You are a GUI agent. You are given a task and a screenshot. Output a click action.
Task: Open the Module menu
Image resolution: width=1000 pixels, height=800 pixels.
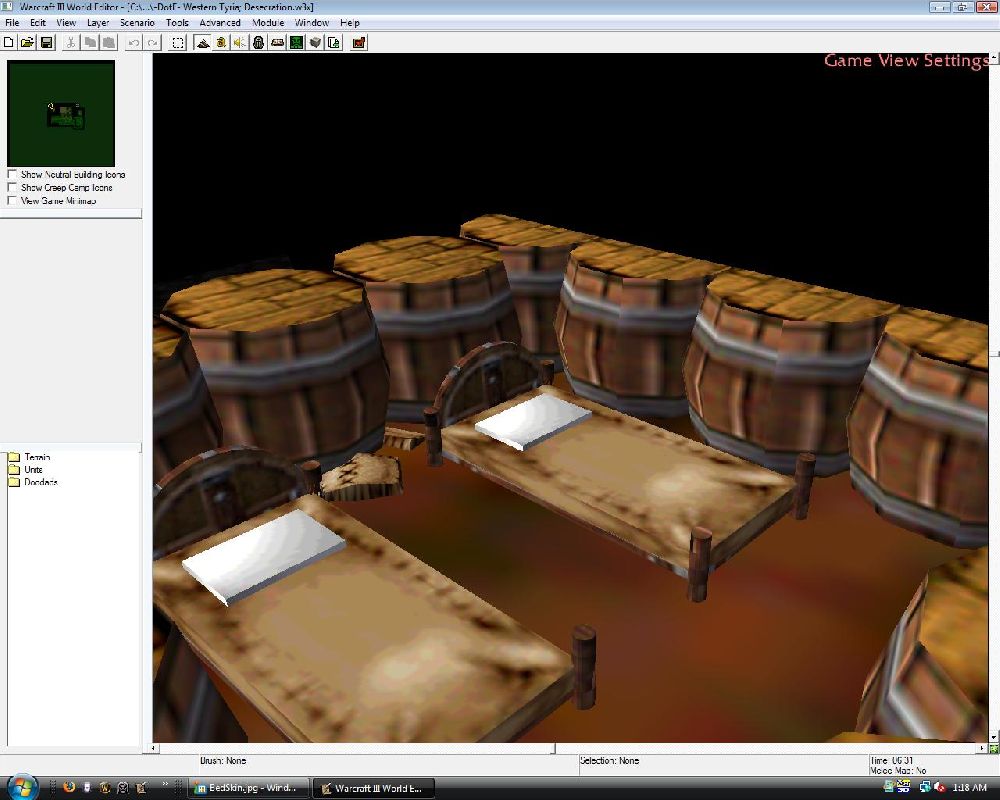(x=268, y=23)
